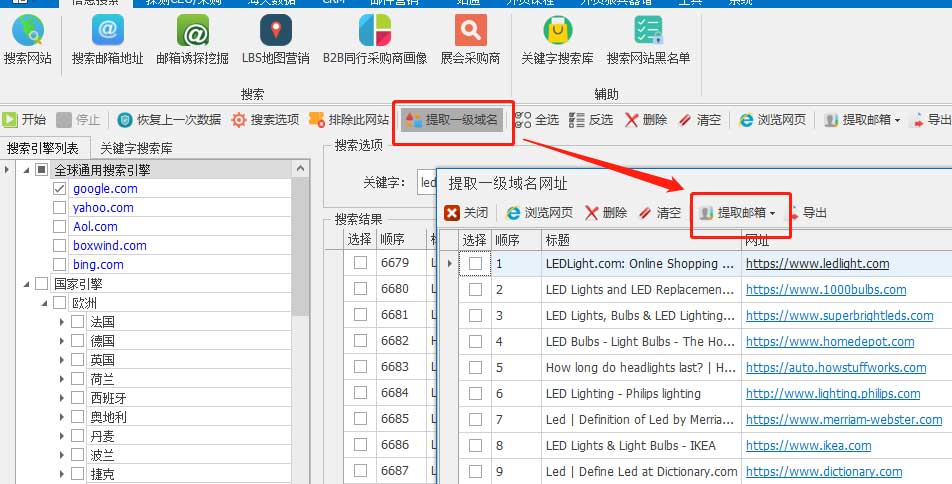Expand the 德国 tree node

click(62, 341)
